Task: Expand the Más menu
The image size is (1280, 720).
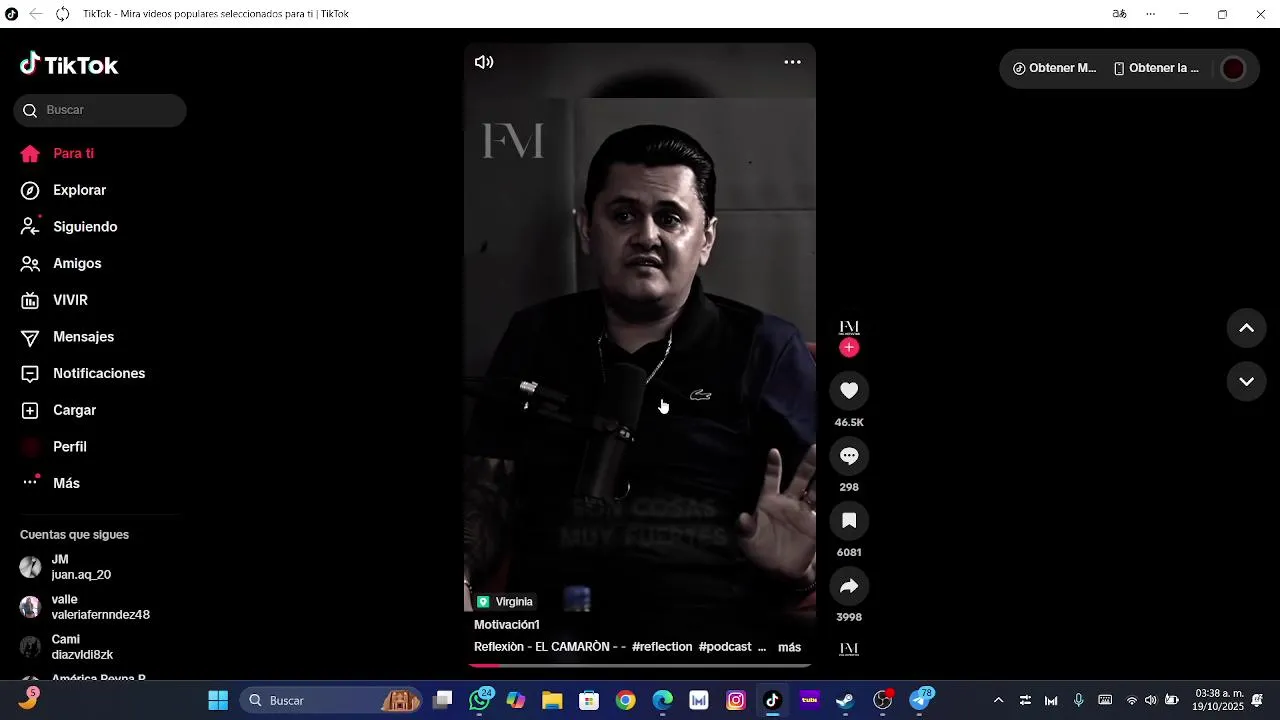Action: coord(50,483)
